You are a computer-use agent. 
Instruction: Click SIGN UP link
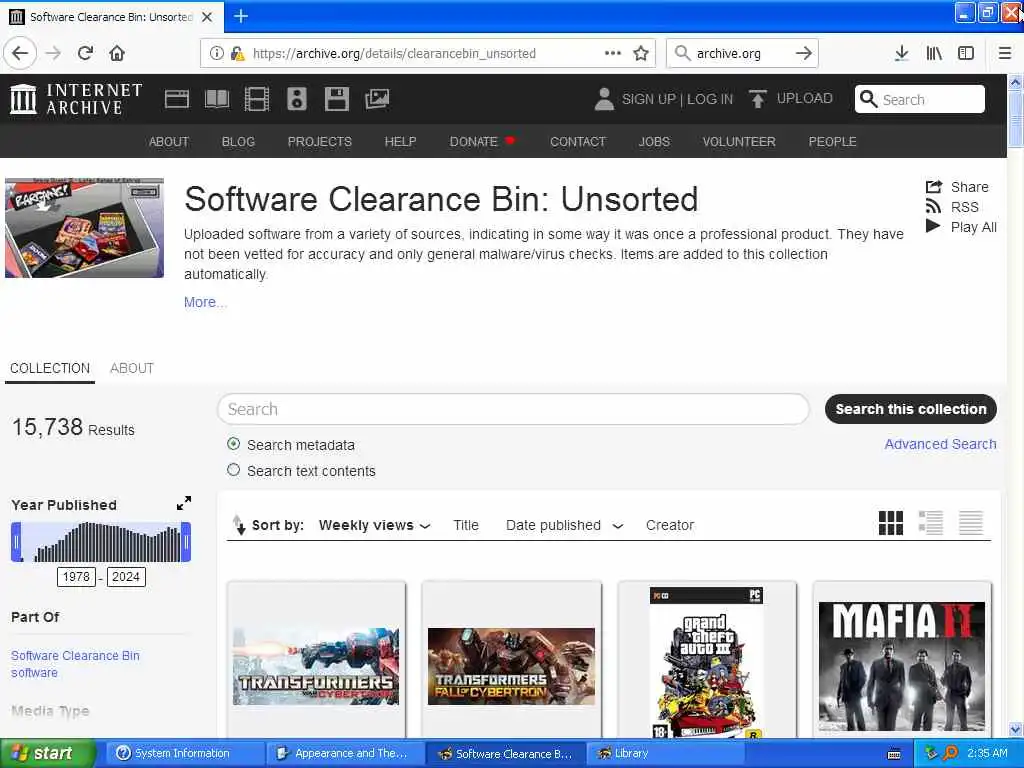(x=648, y=99)
